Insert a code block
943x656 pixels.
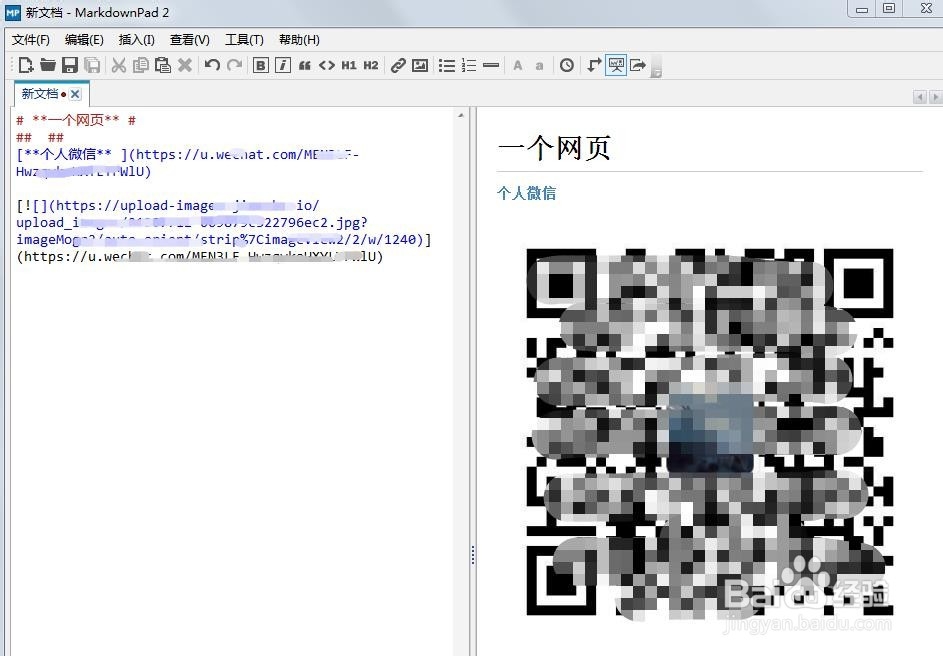pos(327,65)
